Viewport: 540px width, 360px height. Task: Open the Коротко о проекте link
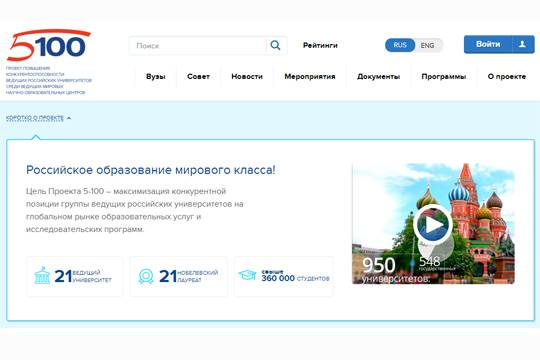[35, 118]
